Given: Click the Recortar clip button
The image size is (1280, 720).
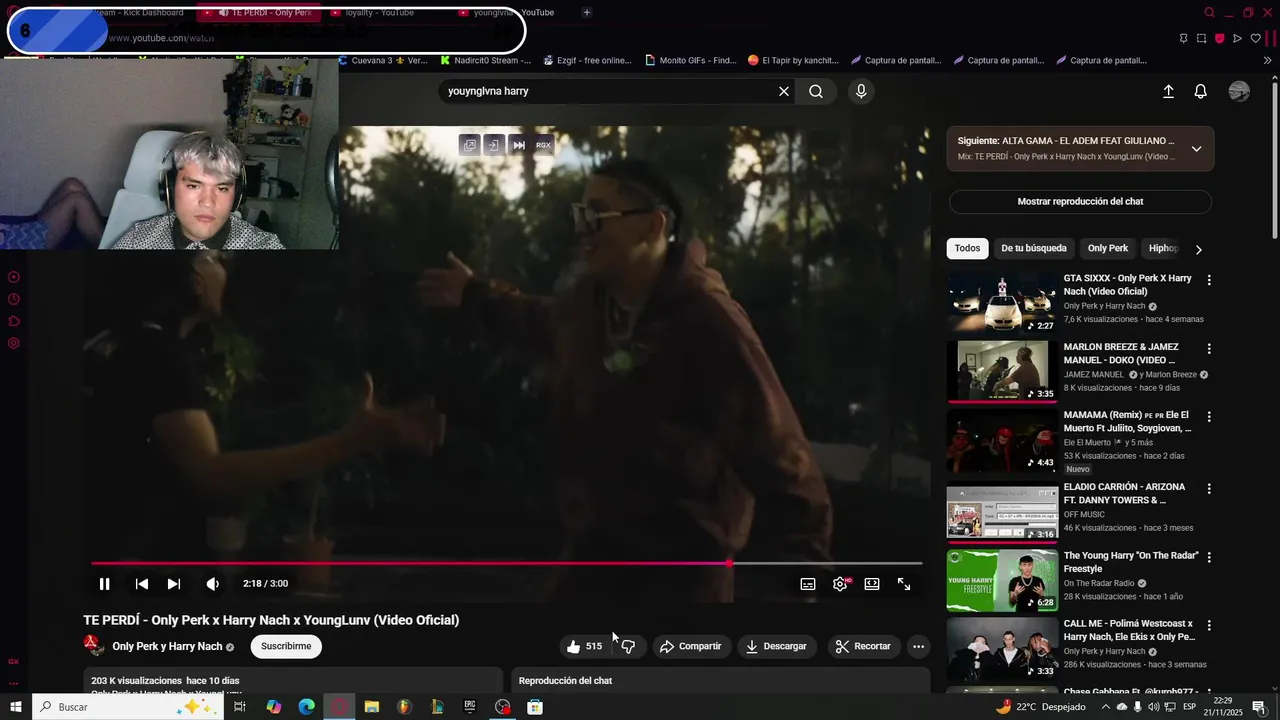Looking at the screenshot, I should tap(863, 646).
